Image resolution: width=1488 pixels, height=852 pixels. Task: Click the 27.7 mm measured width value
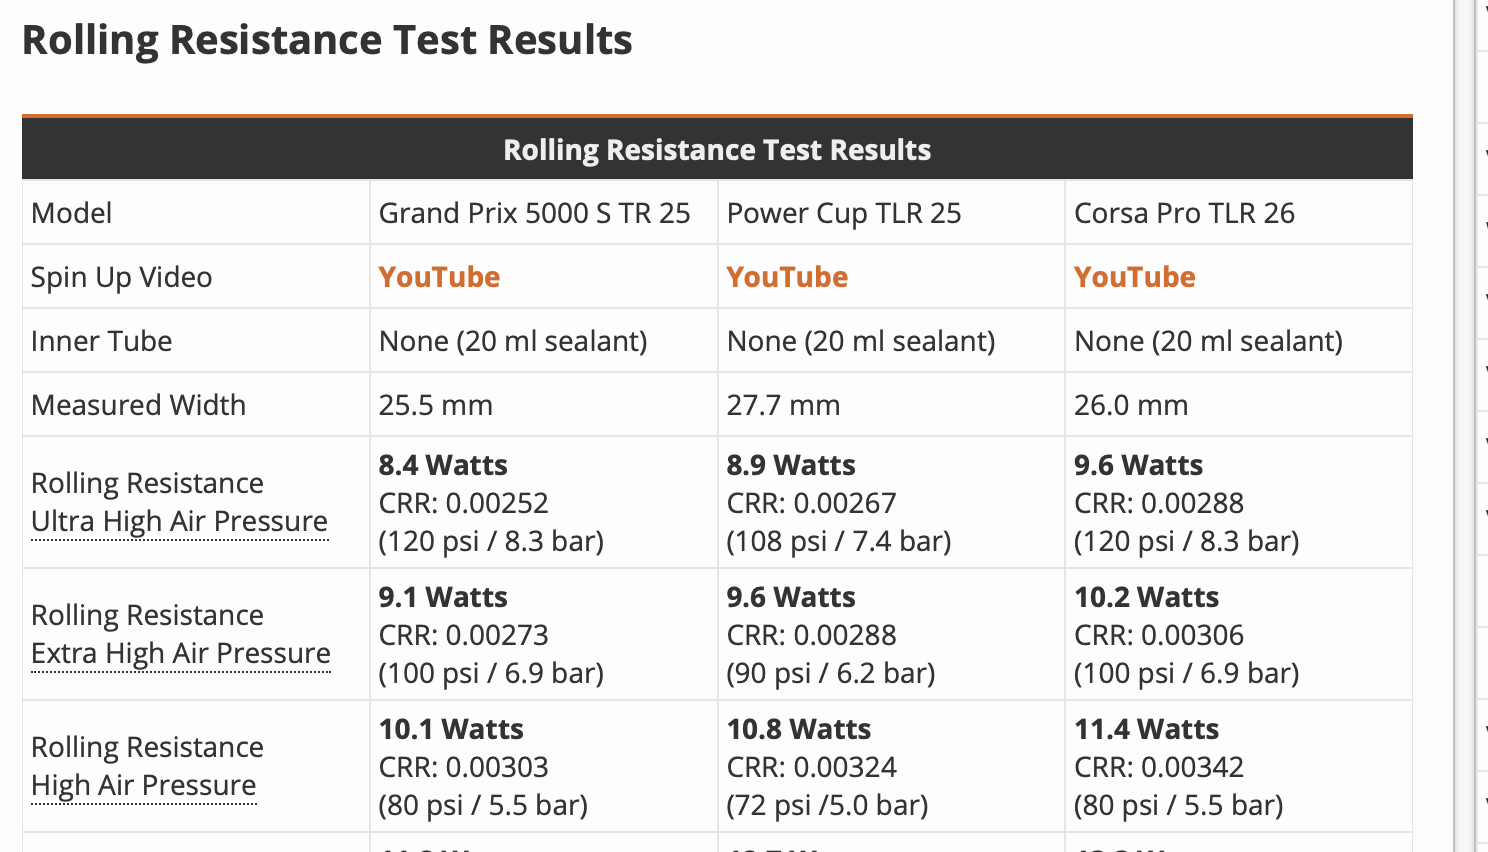click(783, 405)
